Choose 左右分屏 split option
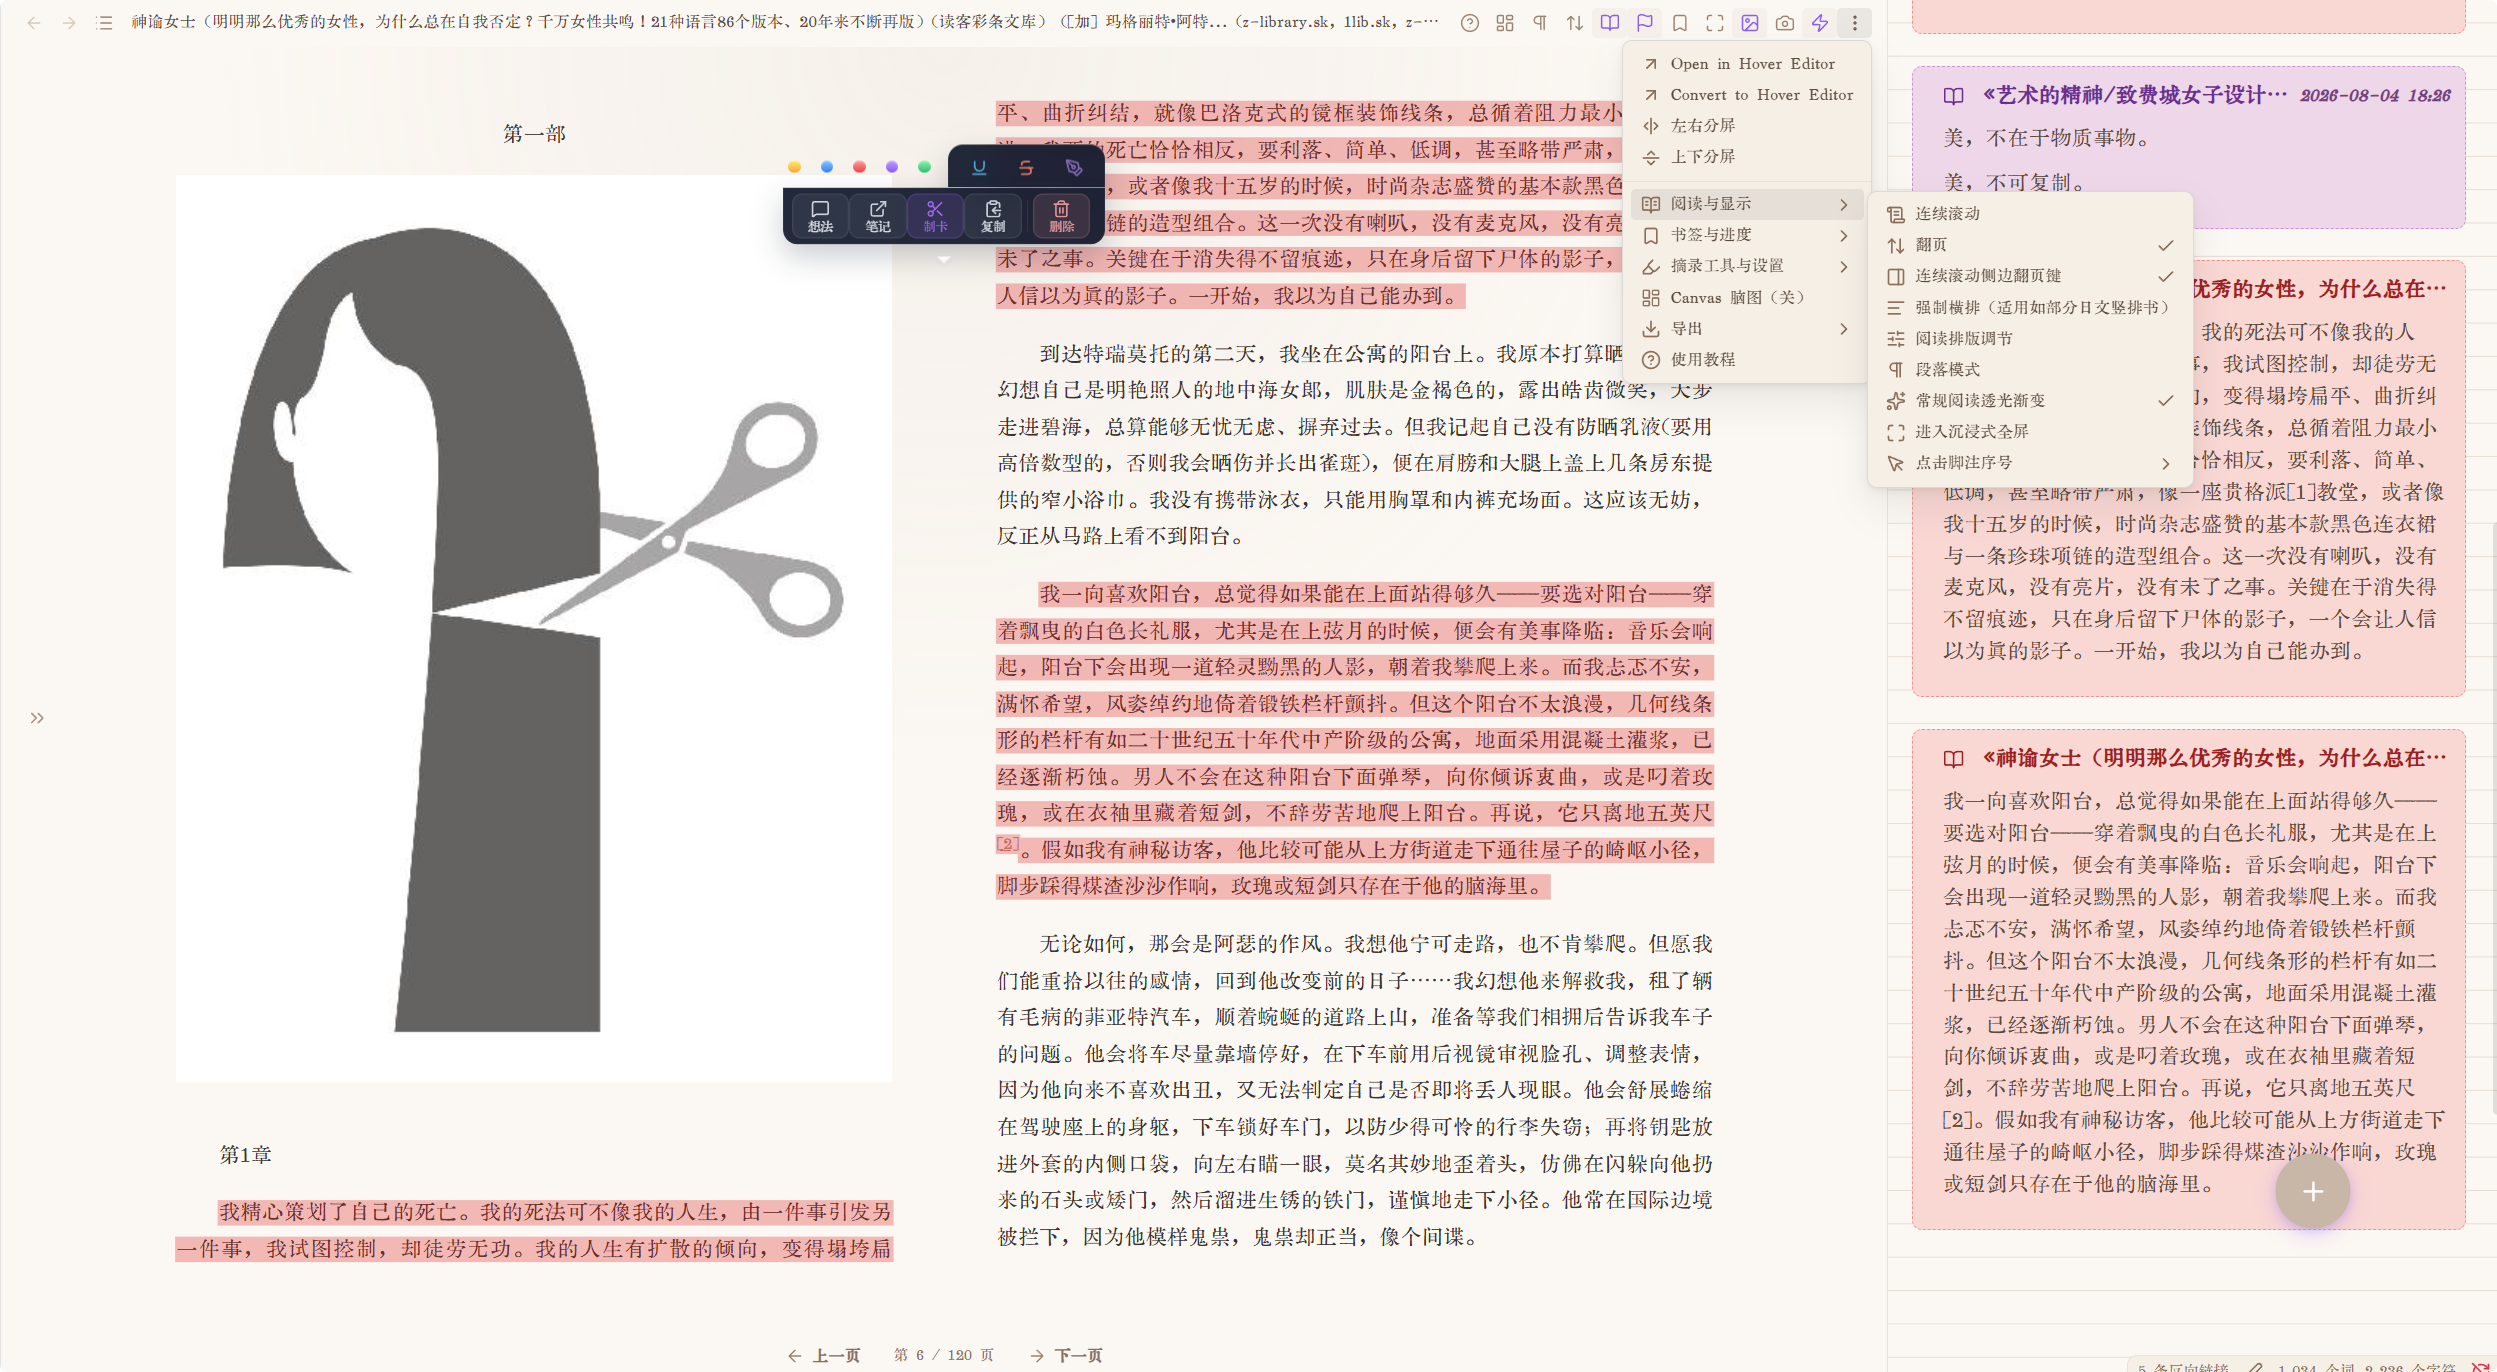The image size is (2497, 1372). [1746, 126]
